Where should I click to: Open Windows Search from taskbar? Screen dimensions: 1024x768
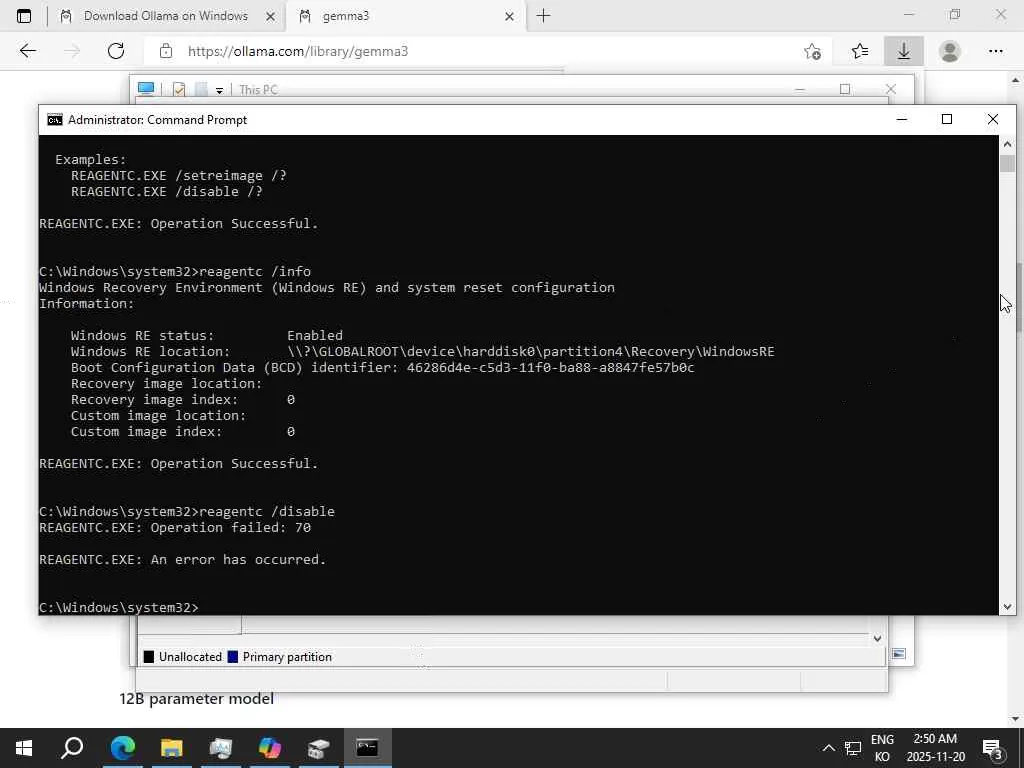pyautogui.click(x=72, y=748)
